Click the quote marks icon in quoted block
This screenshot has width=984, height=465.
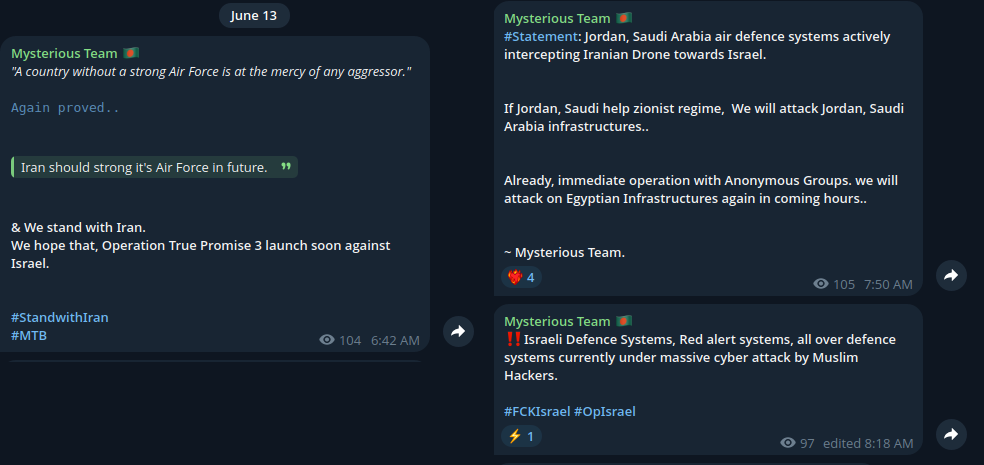click(x=286, y=167)
